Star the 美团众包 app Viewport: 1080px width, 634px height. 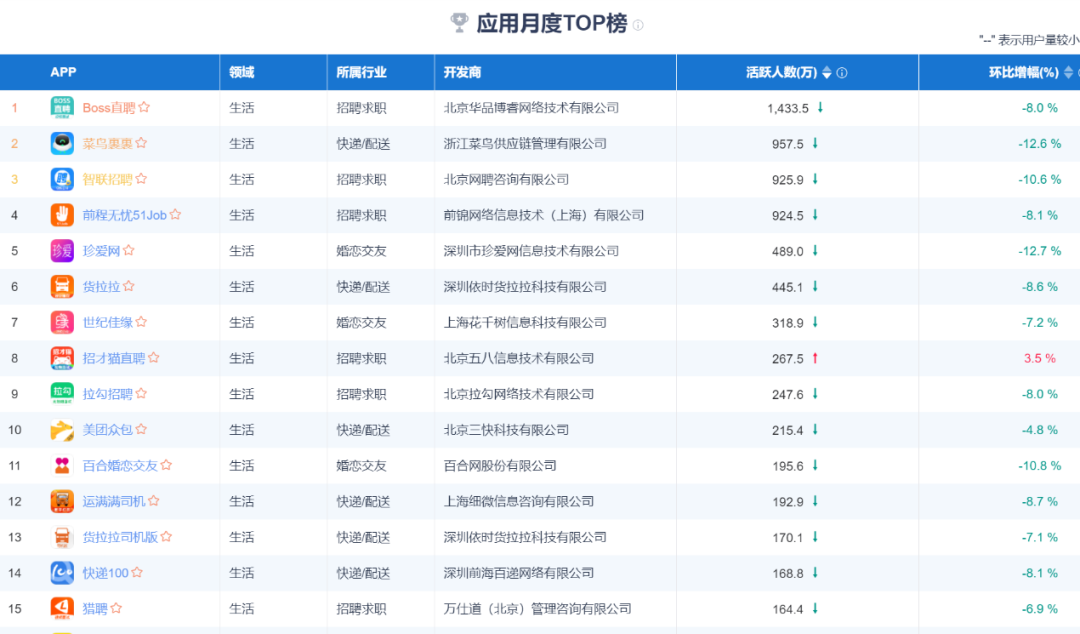(x=141, y=429)
